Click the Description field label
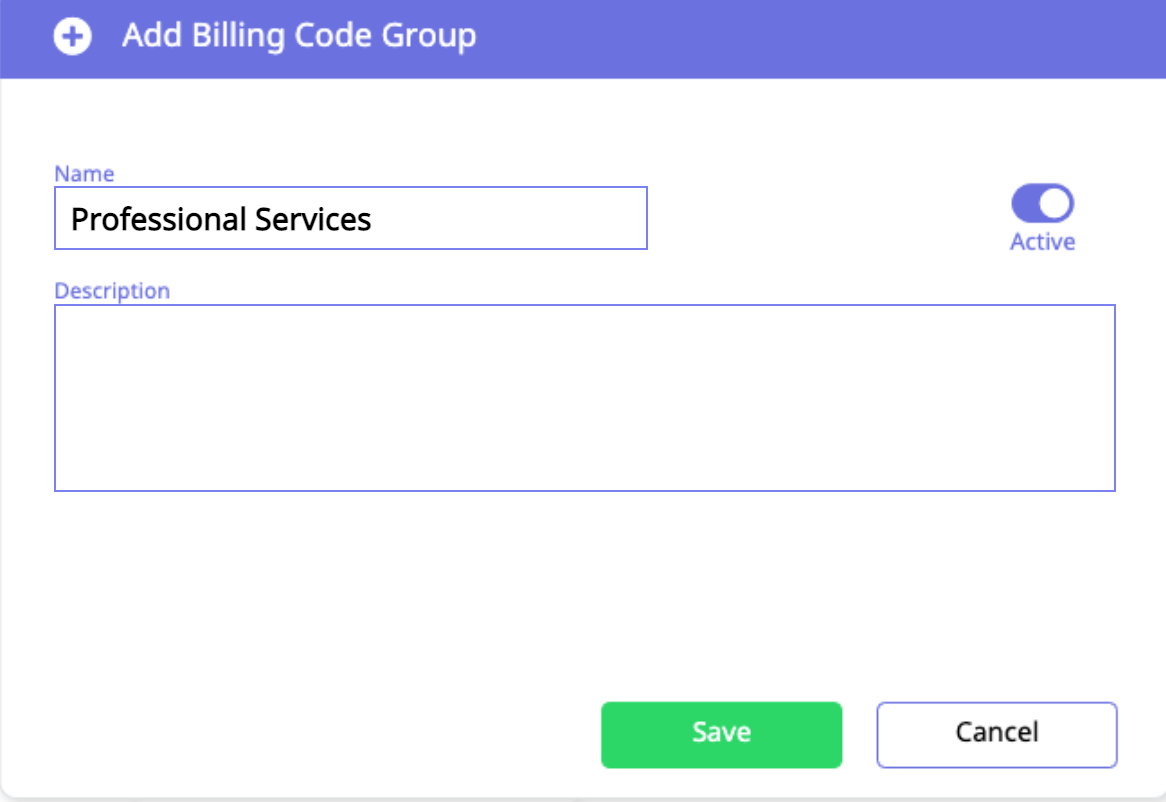This screenshot has width=1166, height=802. (x=112, y=291)
